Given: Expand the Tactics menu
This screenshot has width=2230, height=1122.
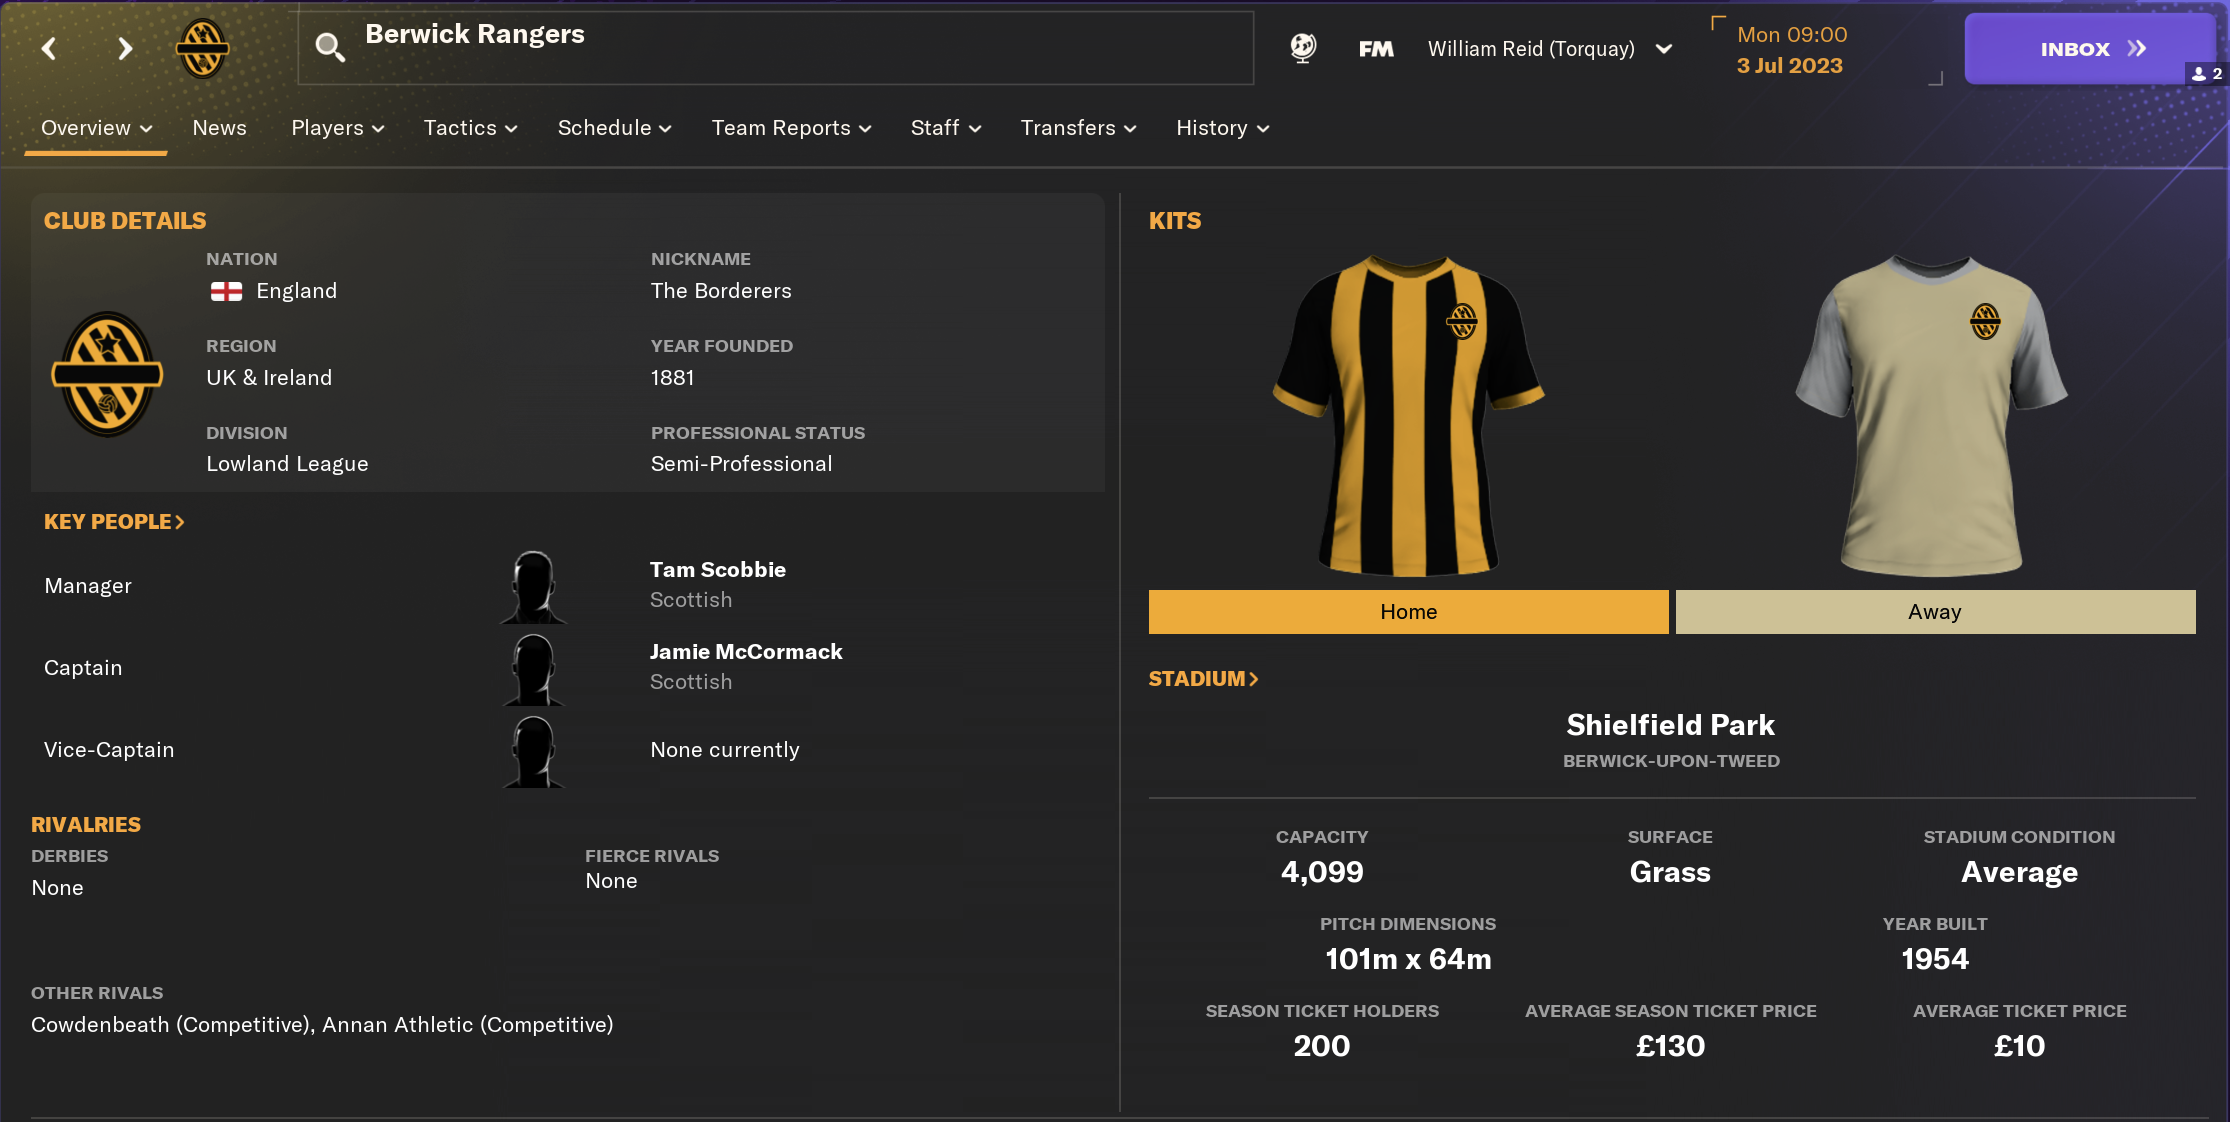Looking at the screenshot, I should tap(470, 128).
